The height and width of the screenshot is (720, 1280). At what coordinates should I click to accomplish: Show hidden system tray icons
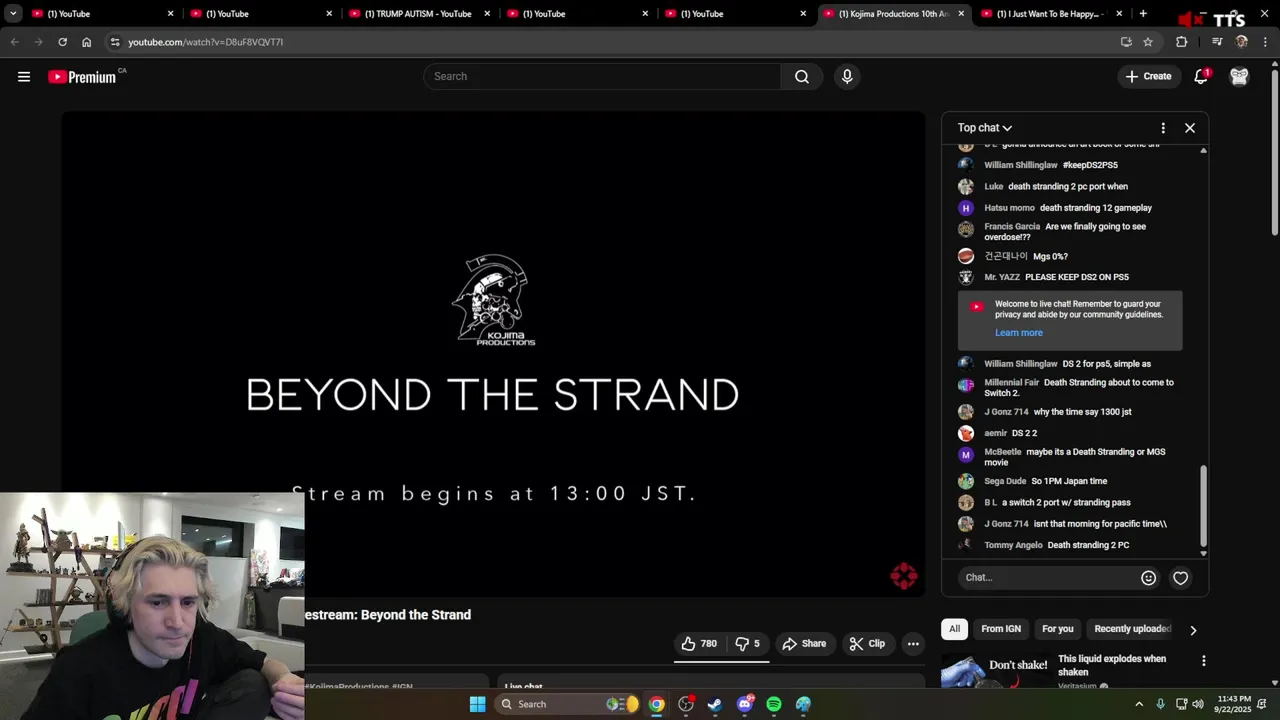pos(1138,704)
